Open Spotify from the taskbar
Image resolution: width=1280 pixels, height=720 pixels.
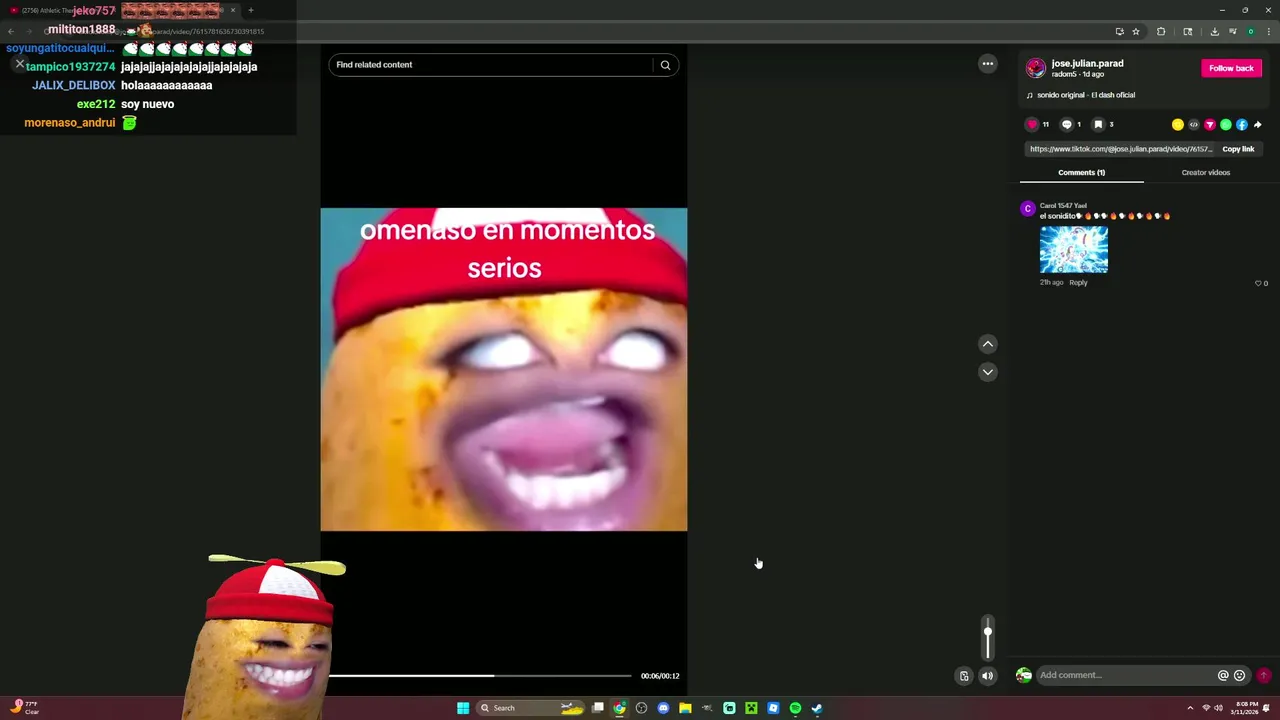click(795, 708)
